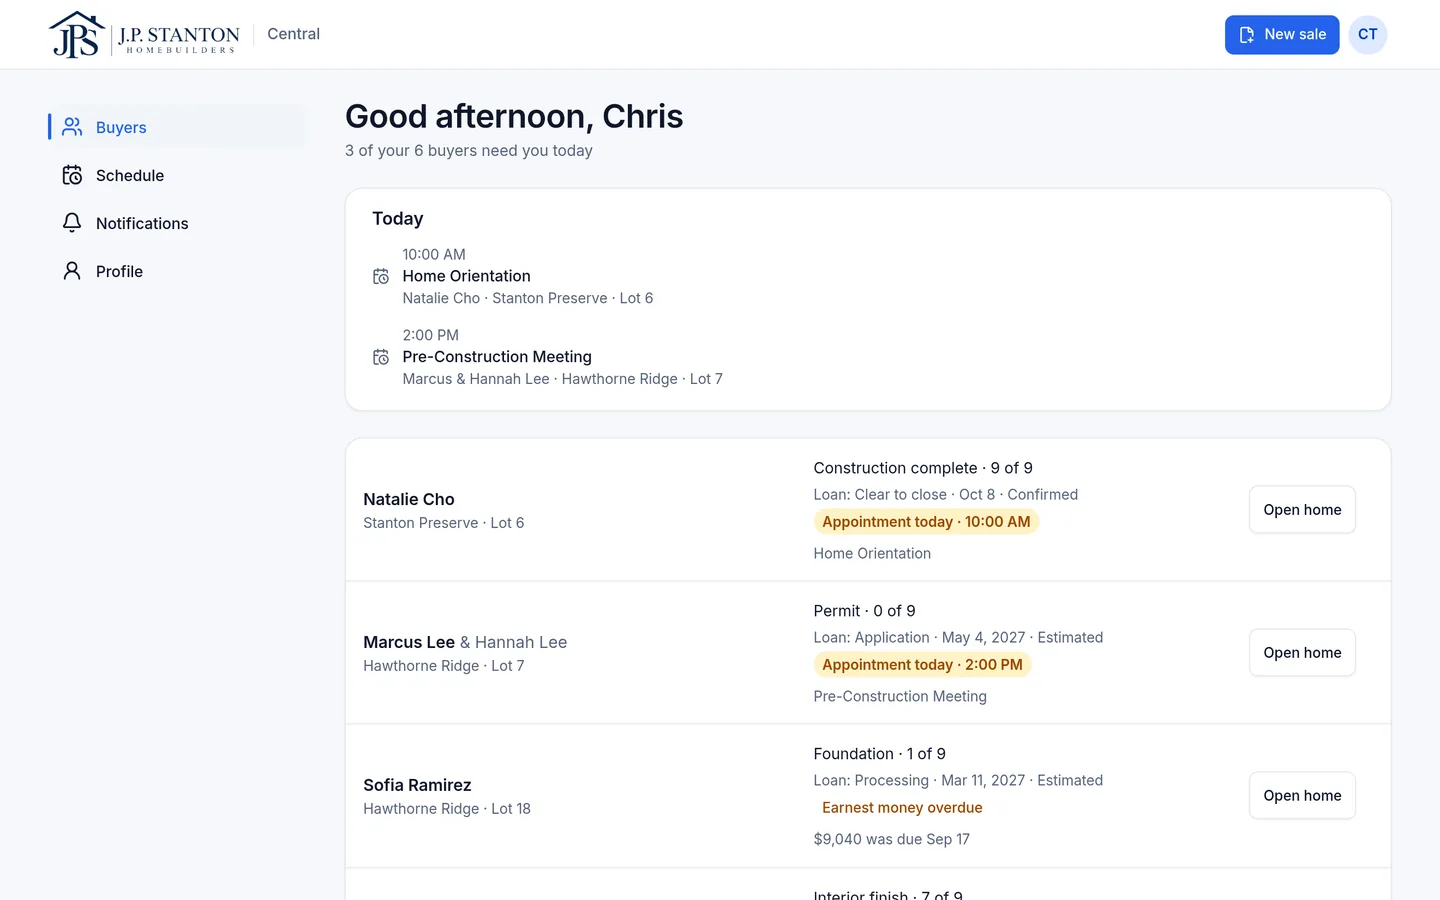
Task: Click the Earnest money overdue alert
Action: [x=902, y=808]
